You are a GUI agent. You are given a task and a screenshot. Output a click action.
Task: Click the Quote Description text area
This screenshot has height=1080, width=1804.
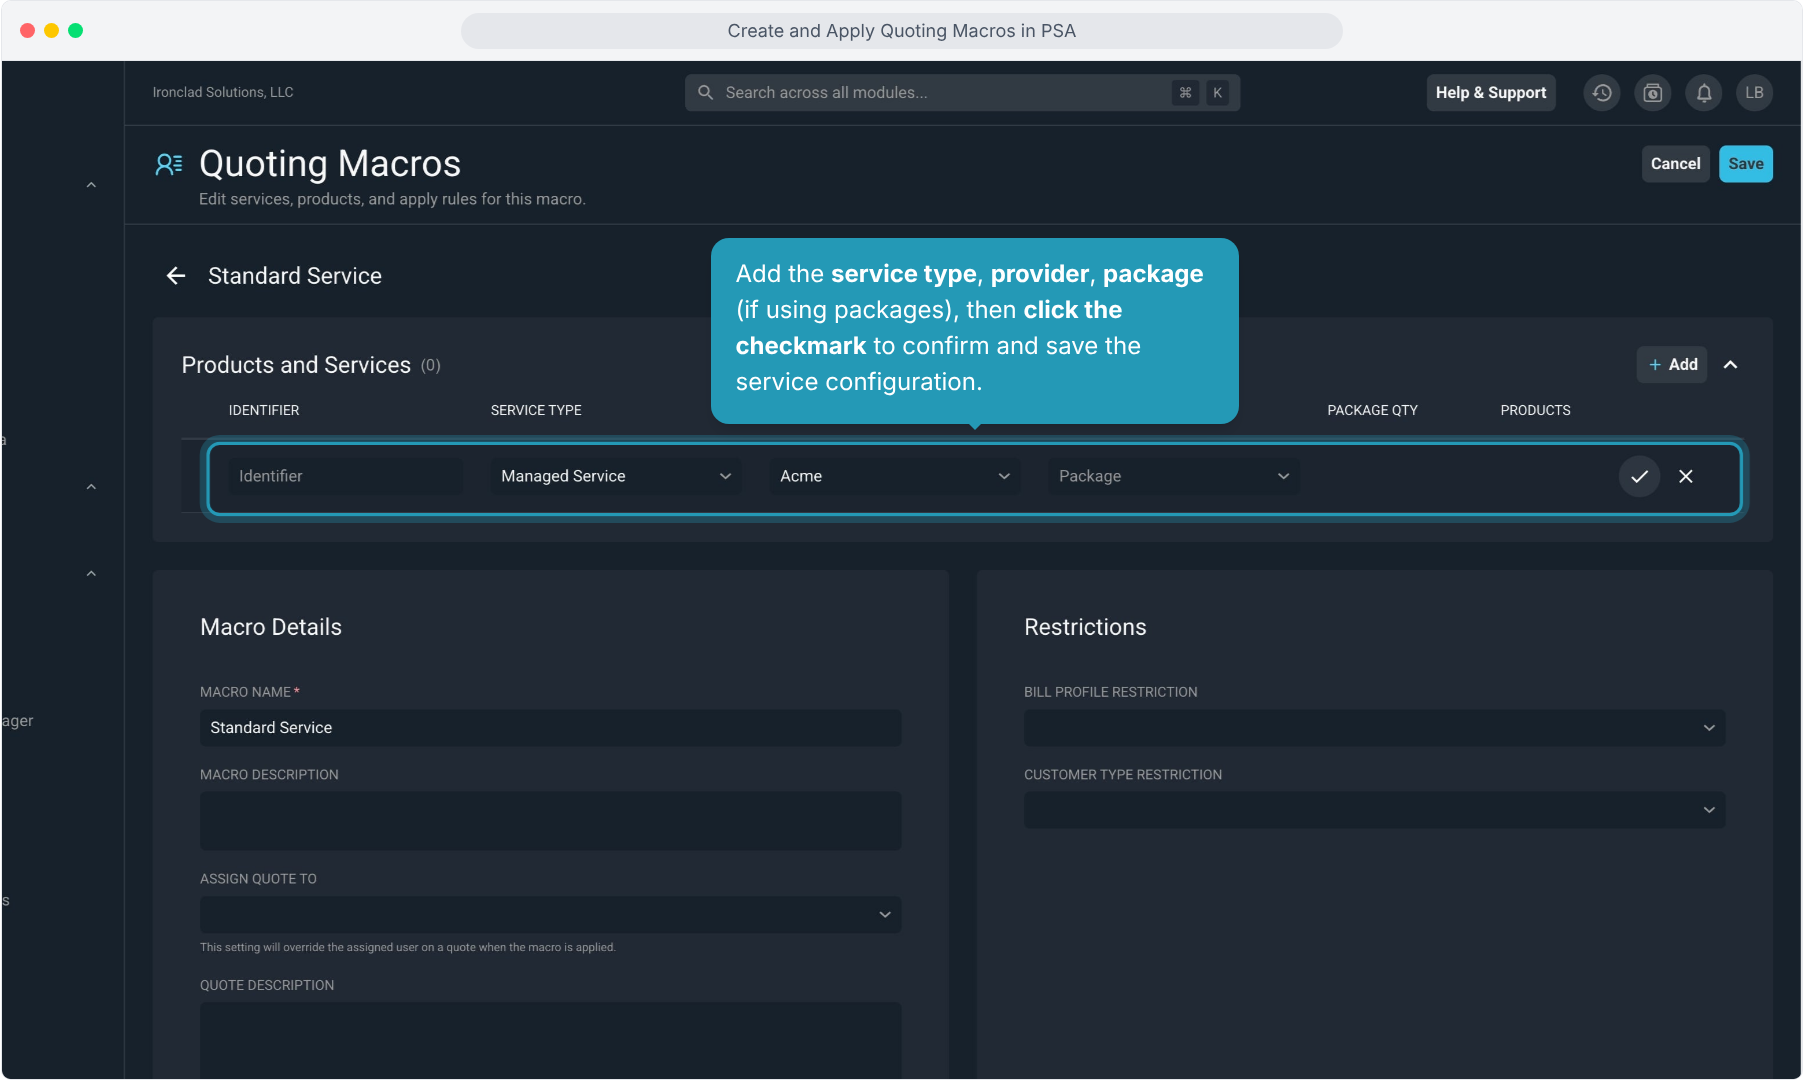[551, 1040]
